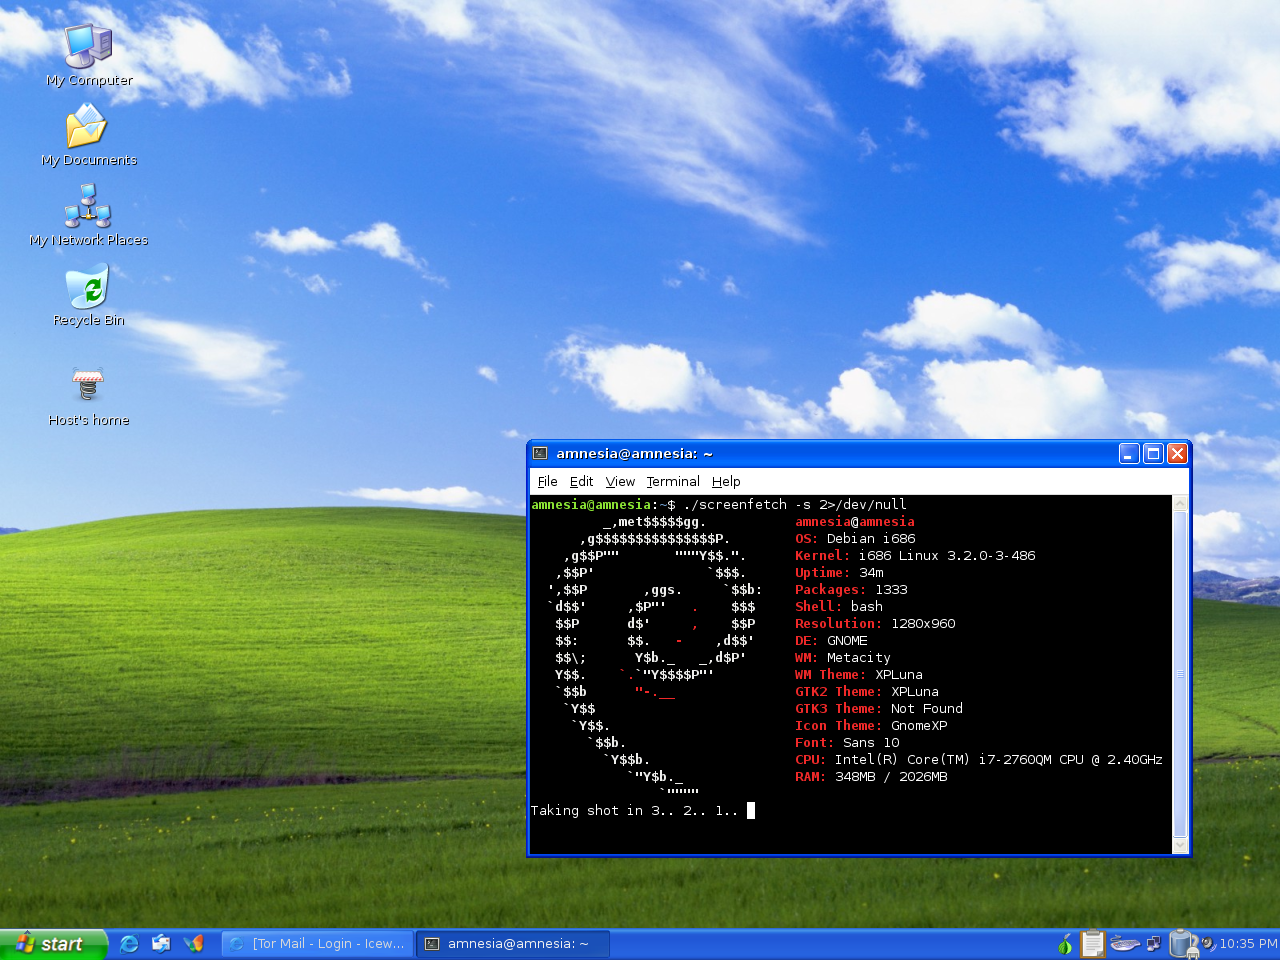
Task: Select the Recycle Bin desktop icon
Action: (89, 295)
